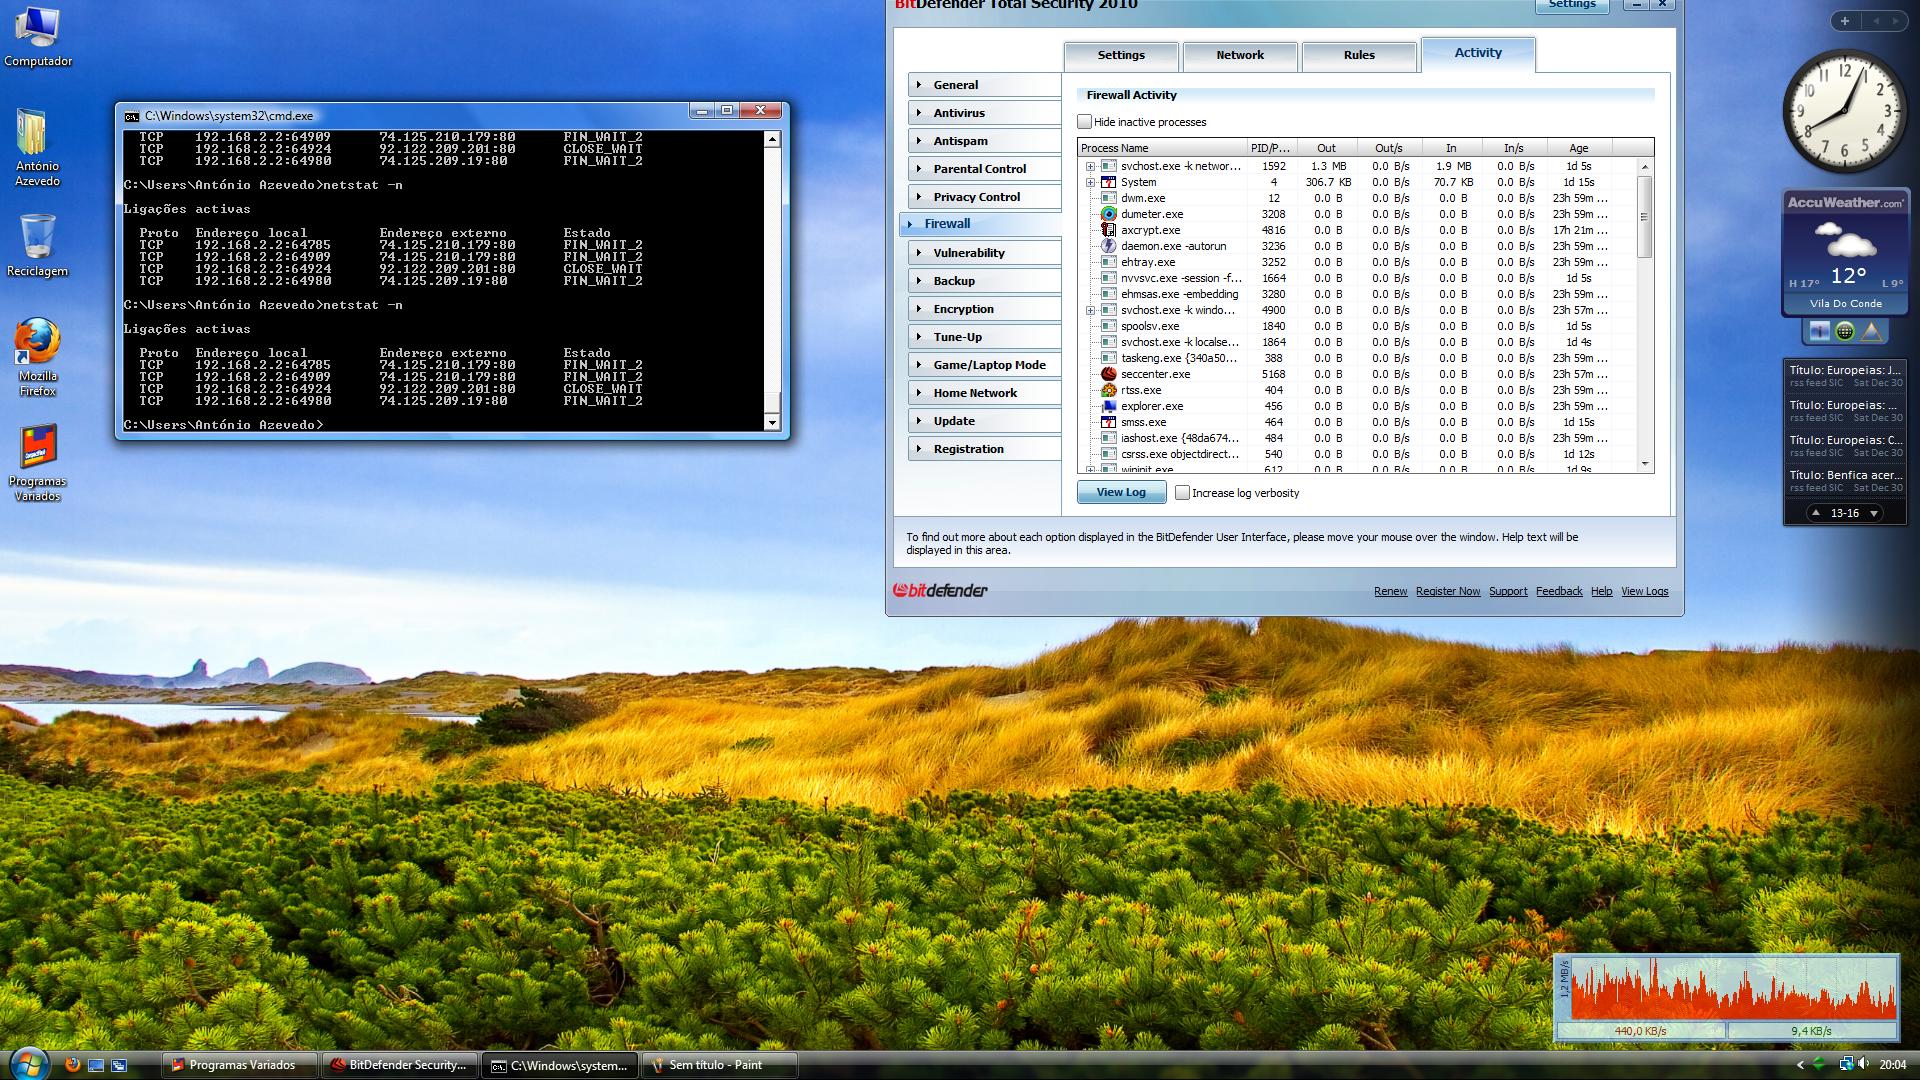
Task: Switch to the firewall Settings tab
Action: 1121,56
